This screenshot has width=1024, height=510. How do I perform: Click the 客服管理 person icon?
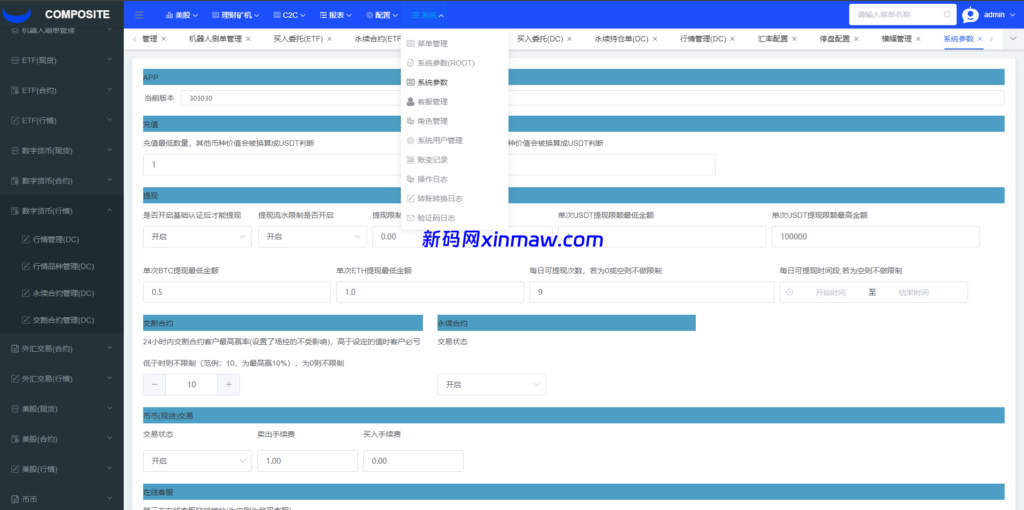(410, 102)
